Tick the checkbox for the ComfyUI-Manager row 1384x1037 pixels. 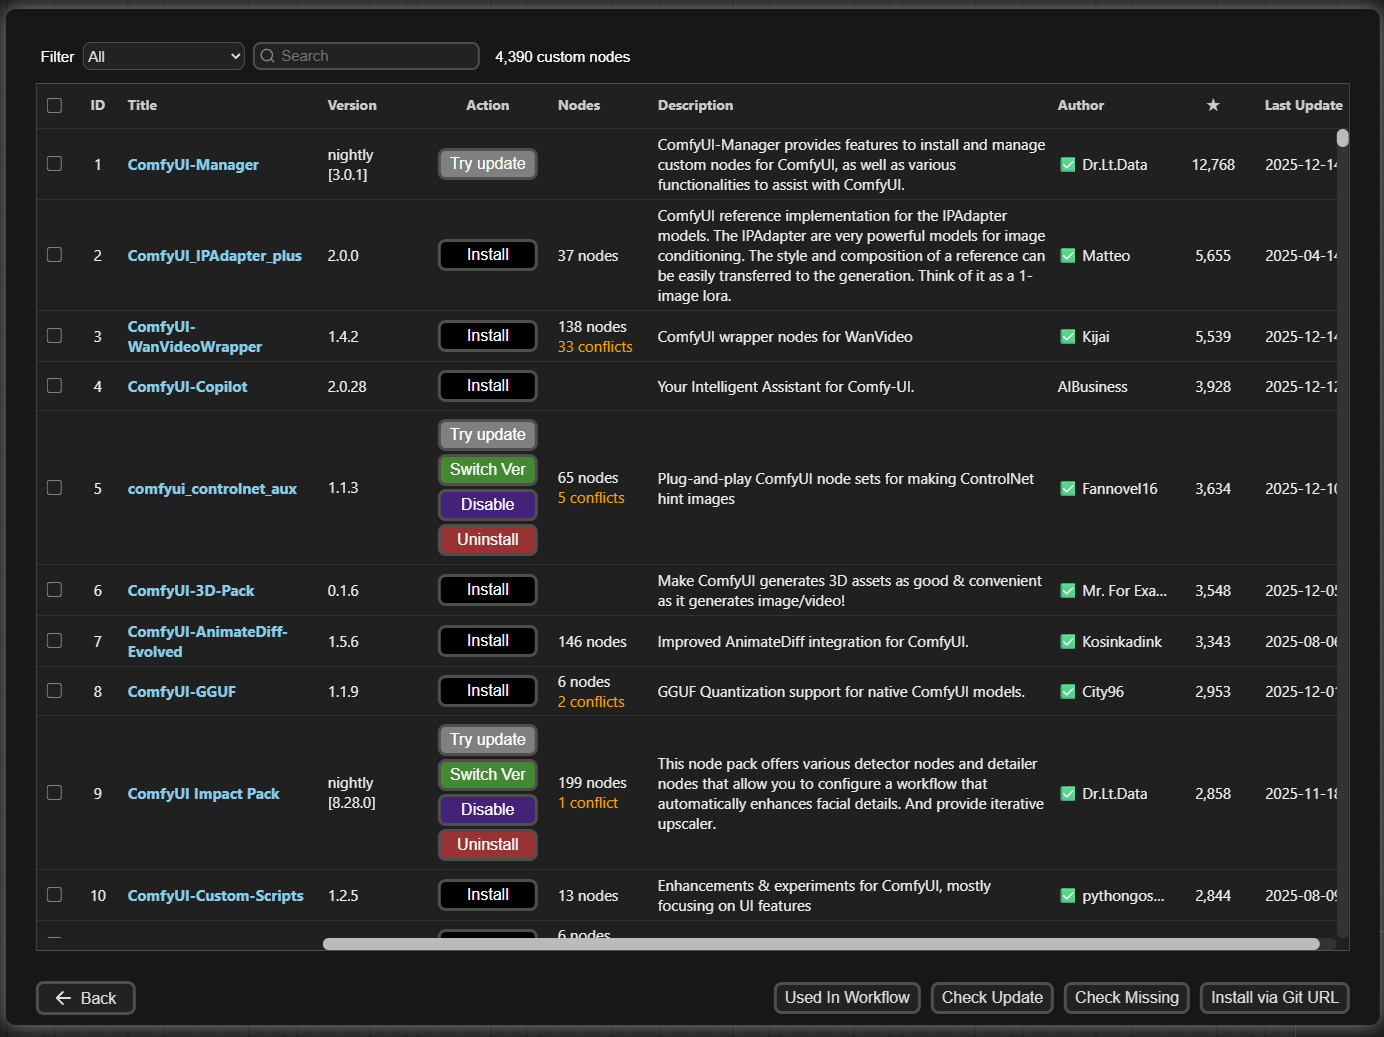tap(55, 164)
